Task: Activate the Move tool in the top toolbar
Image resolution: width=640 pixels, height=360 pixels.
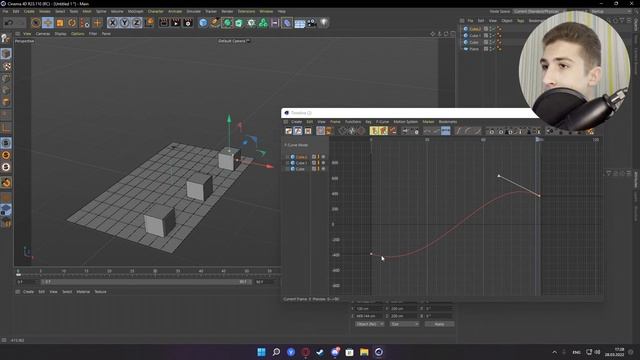Action: (x=48, y=23)
